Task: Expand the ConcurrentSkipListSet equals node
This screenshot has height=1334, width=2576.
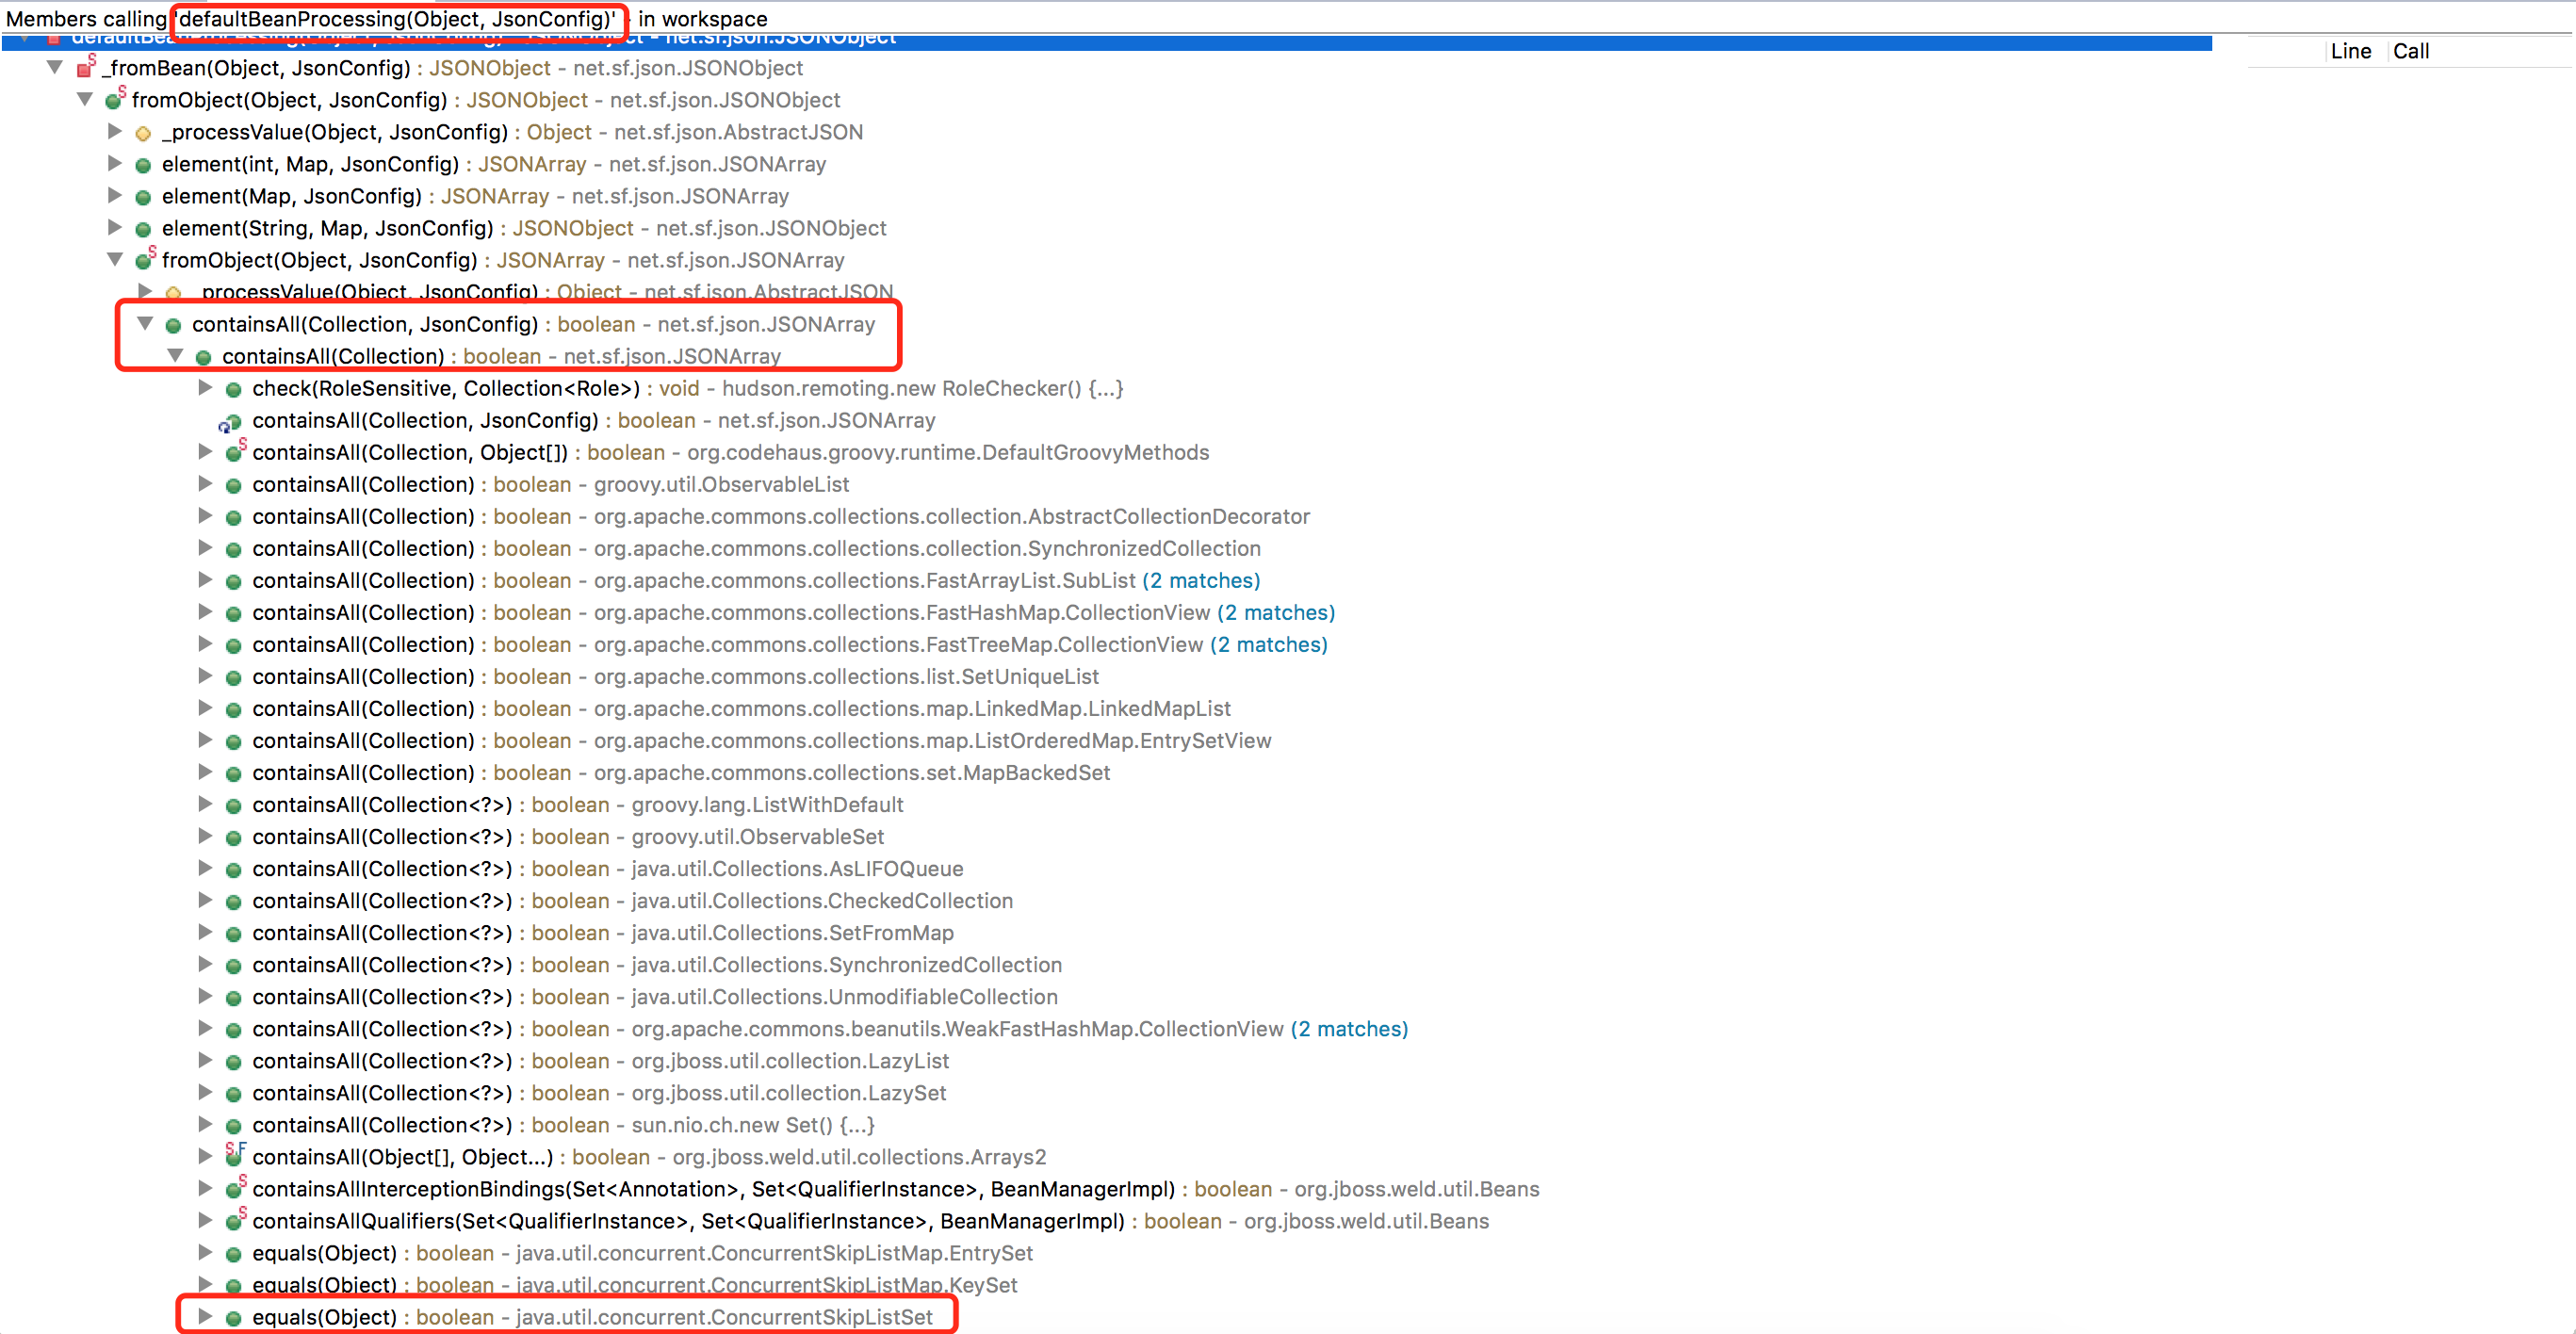Action: (x=205, y=1317)
